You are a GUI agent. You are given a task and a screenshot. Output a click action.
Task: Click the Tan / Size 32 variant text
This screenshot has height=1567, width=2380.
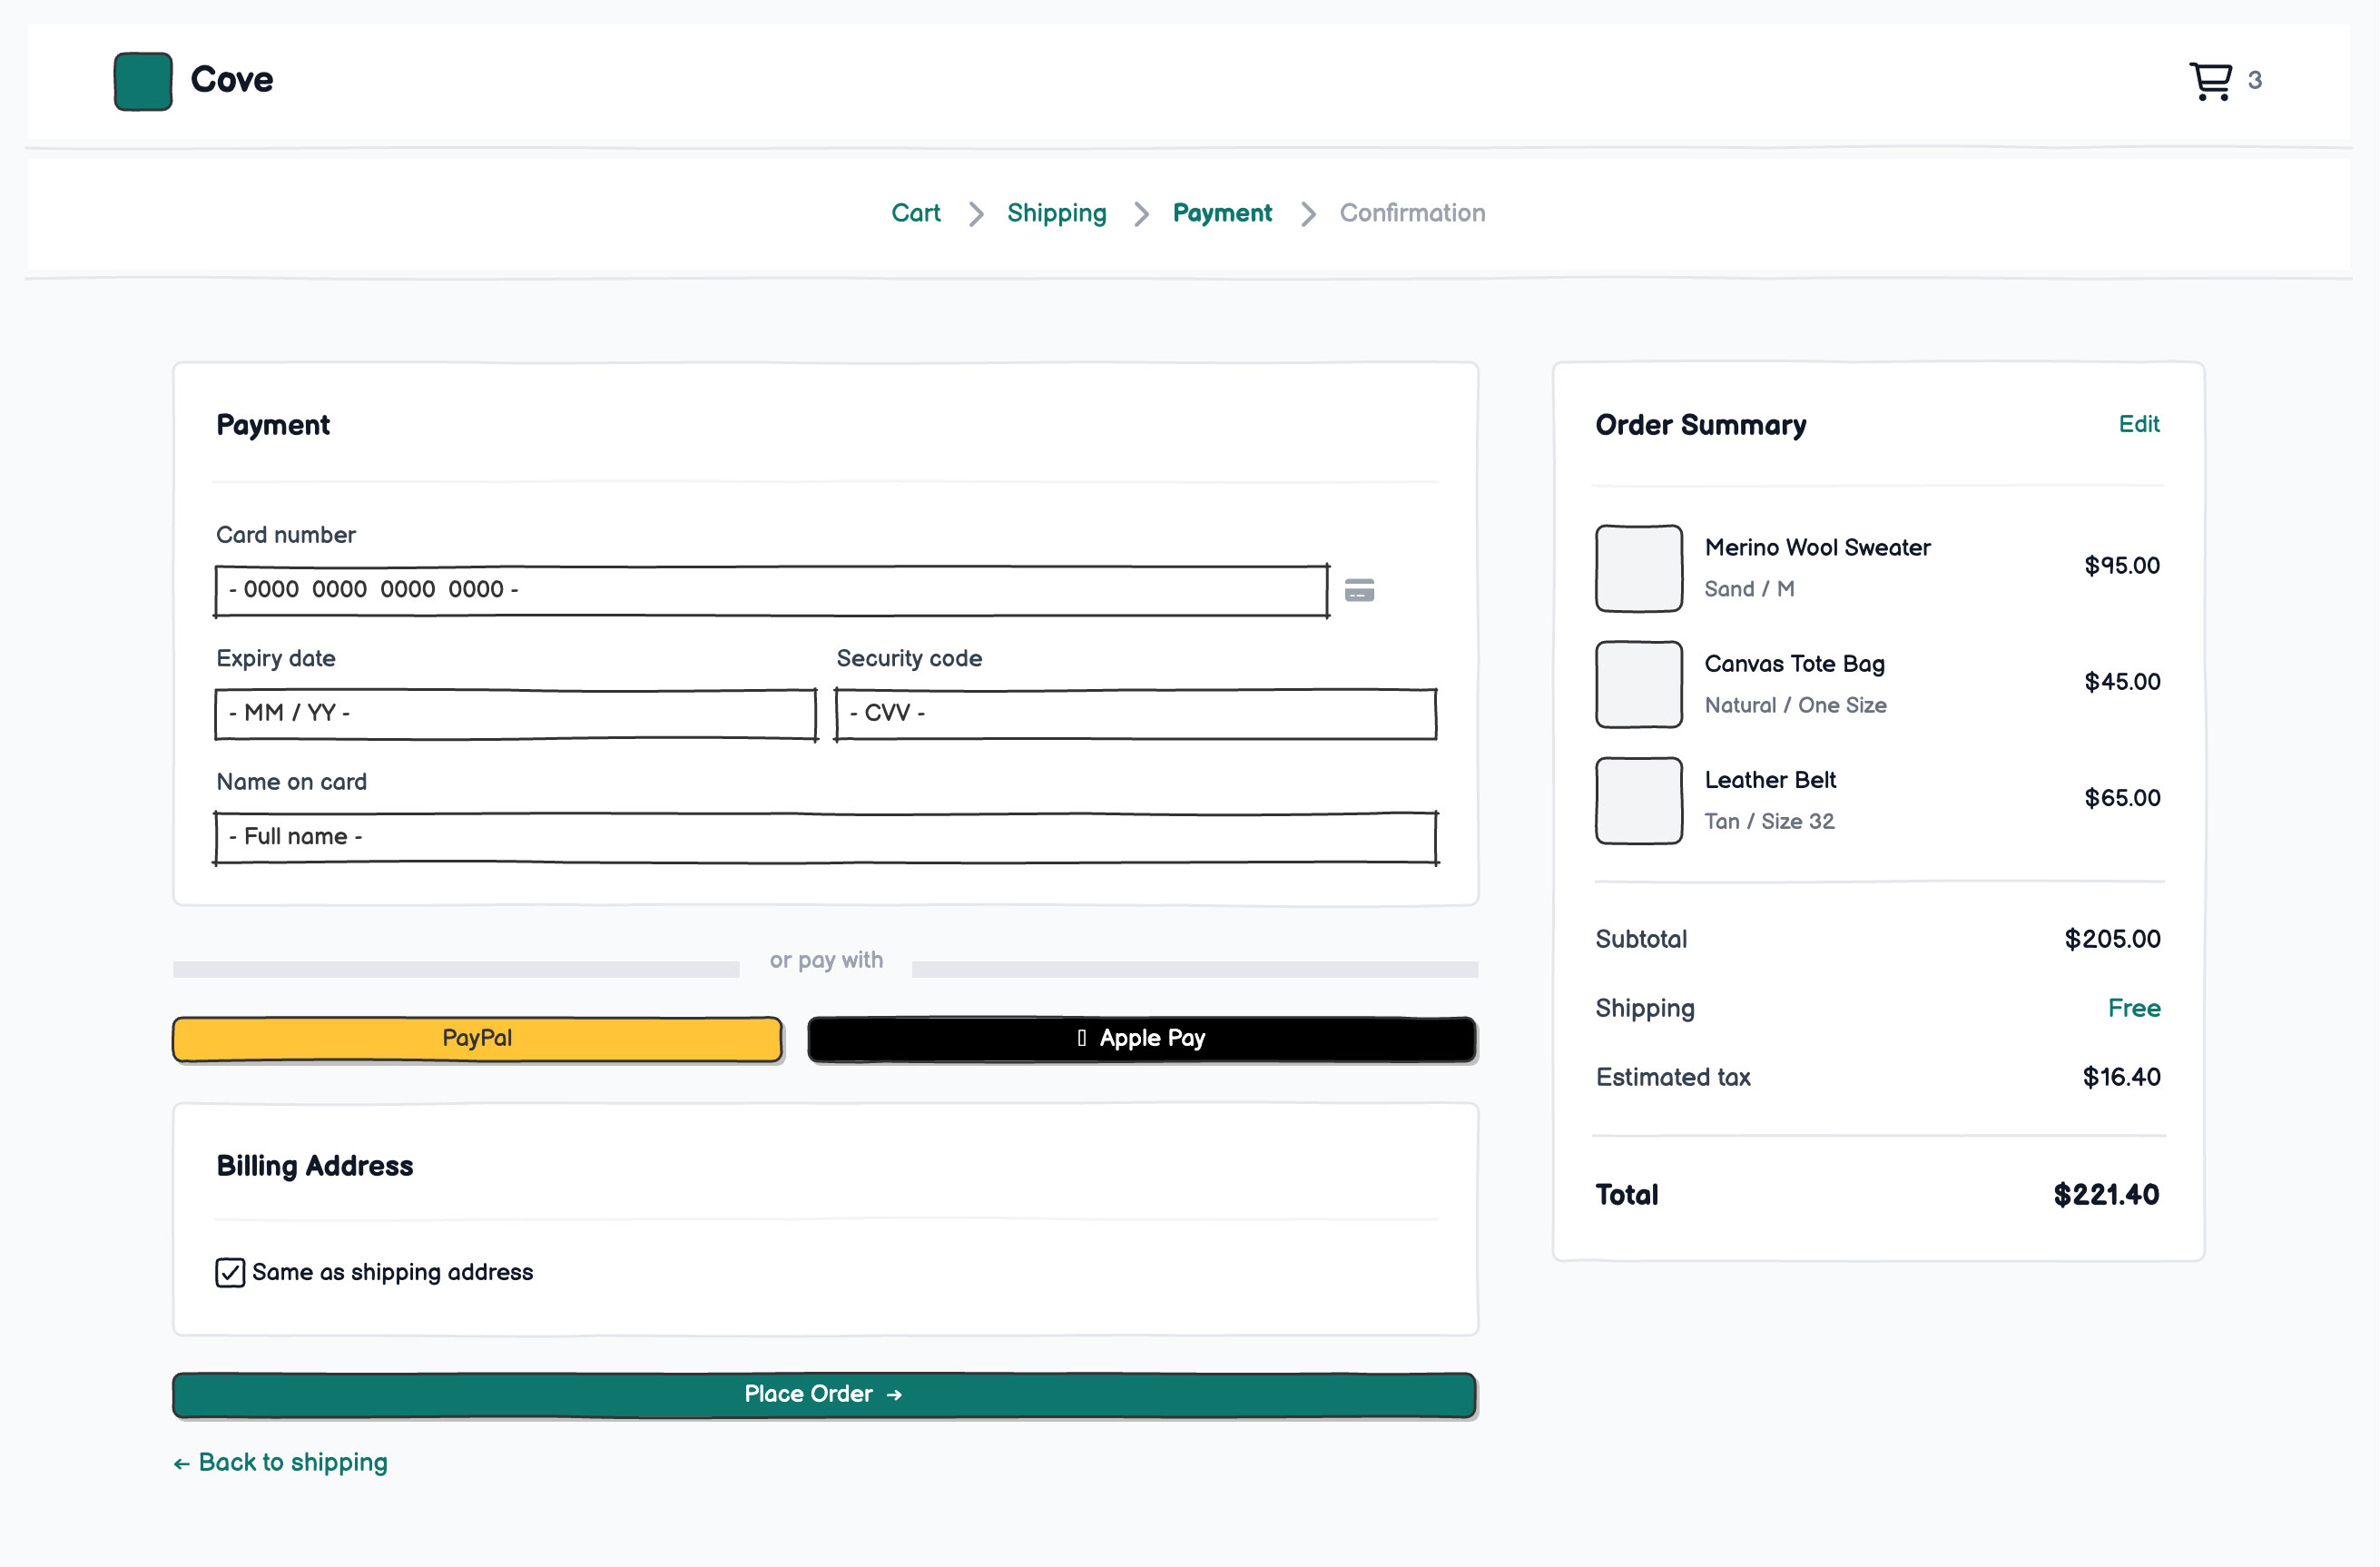point(1769,821)
